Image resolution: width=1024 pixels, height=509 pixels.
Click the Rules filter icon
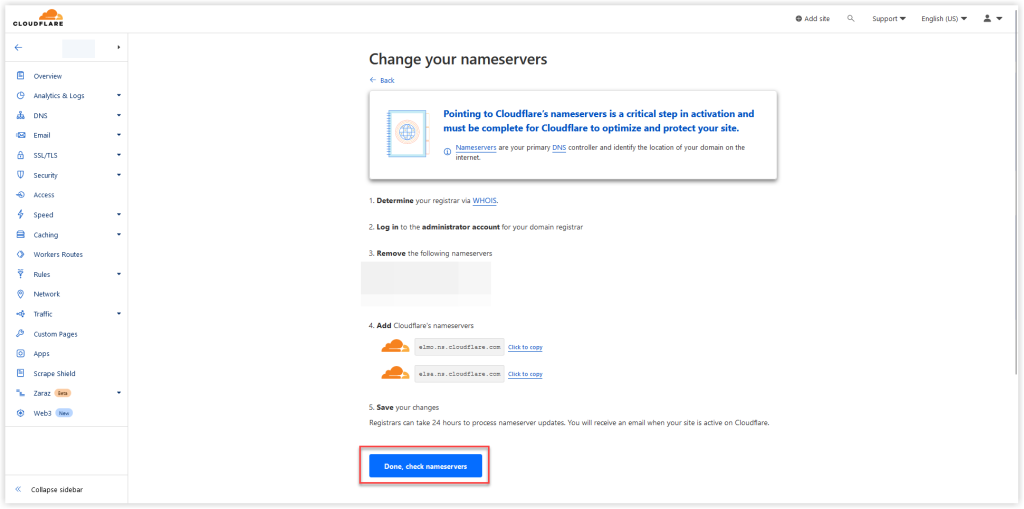point(20,274)
